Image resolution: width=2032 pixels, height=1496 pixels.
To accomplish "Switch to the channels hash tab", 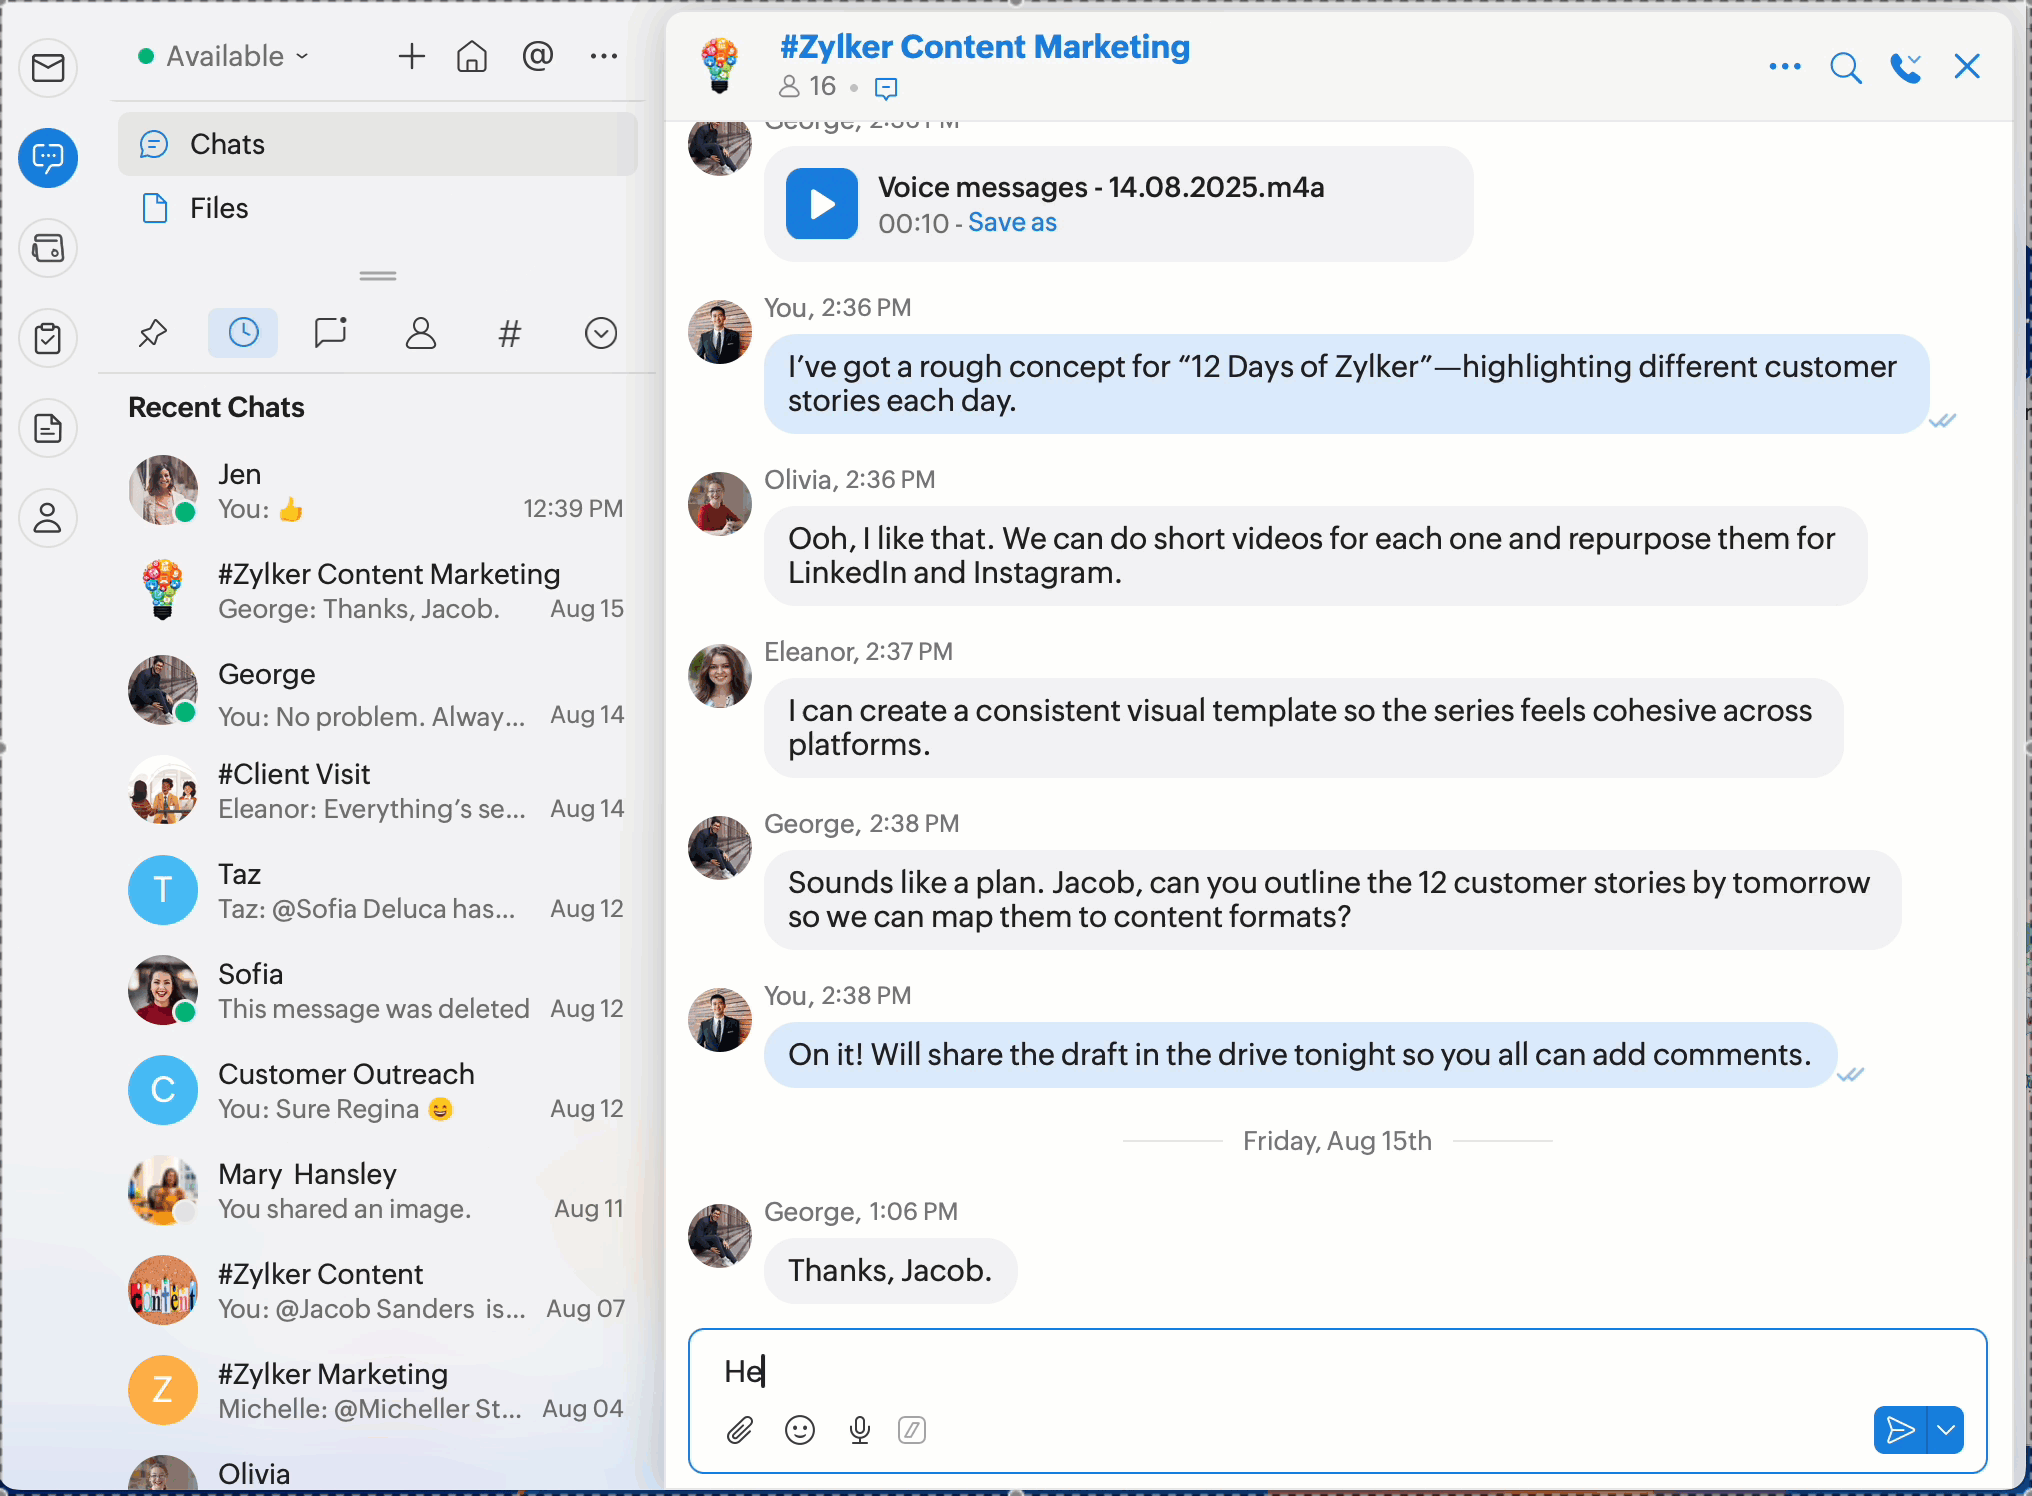I will click(x=510, y=333).
